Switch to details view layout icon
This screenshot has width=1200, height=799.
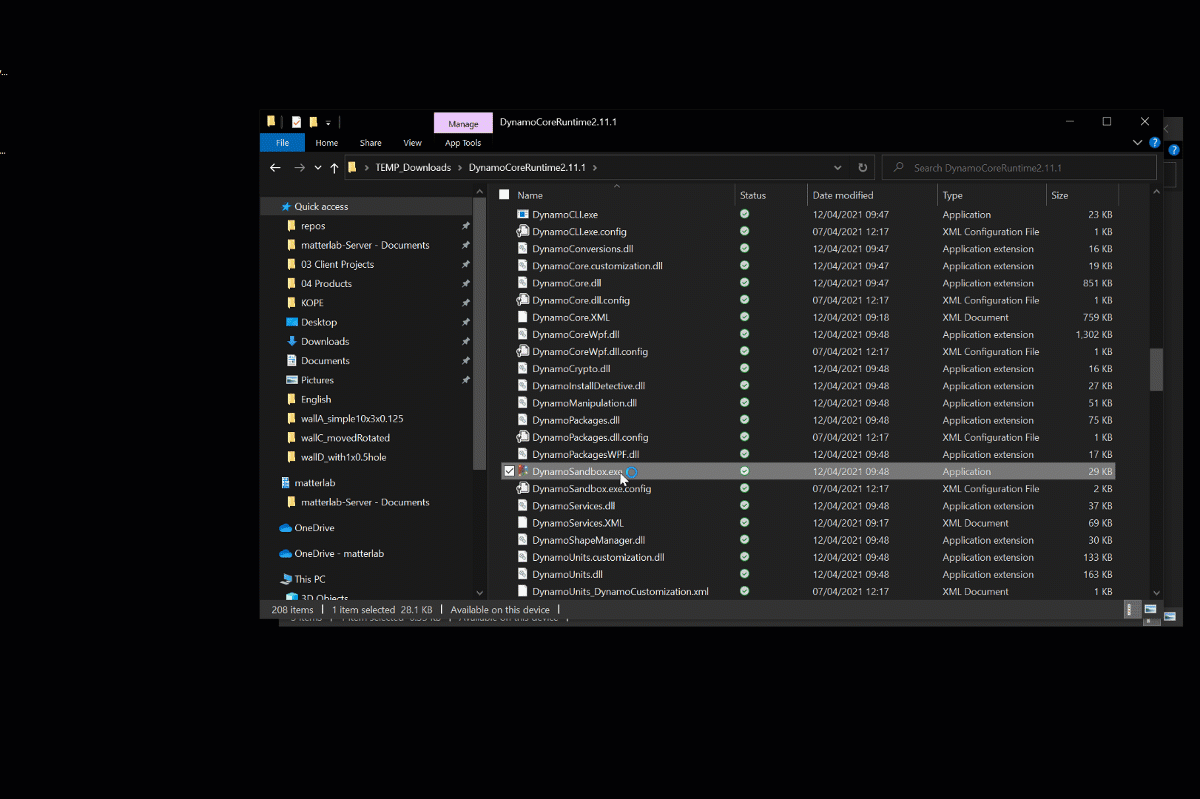pos(1133,609)
